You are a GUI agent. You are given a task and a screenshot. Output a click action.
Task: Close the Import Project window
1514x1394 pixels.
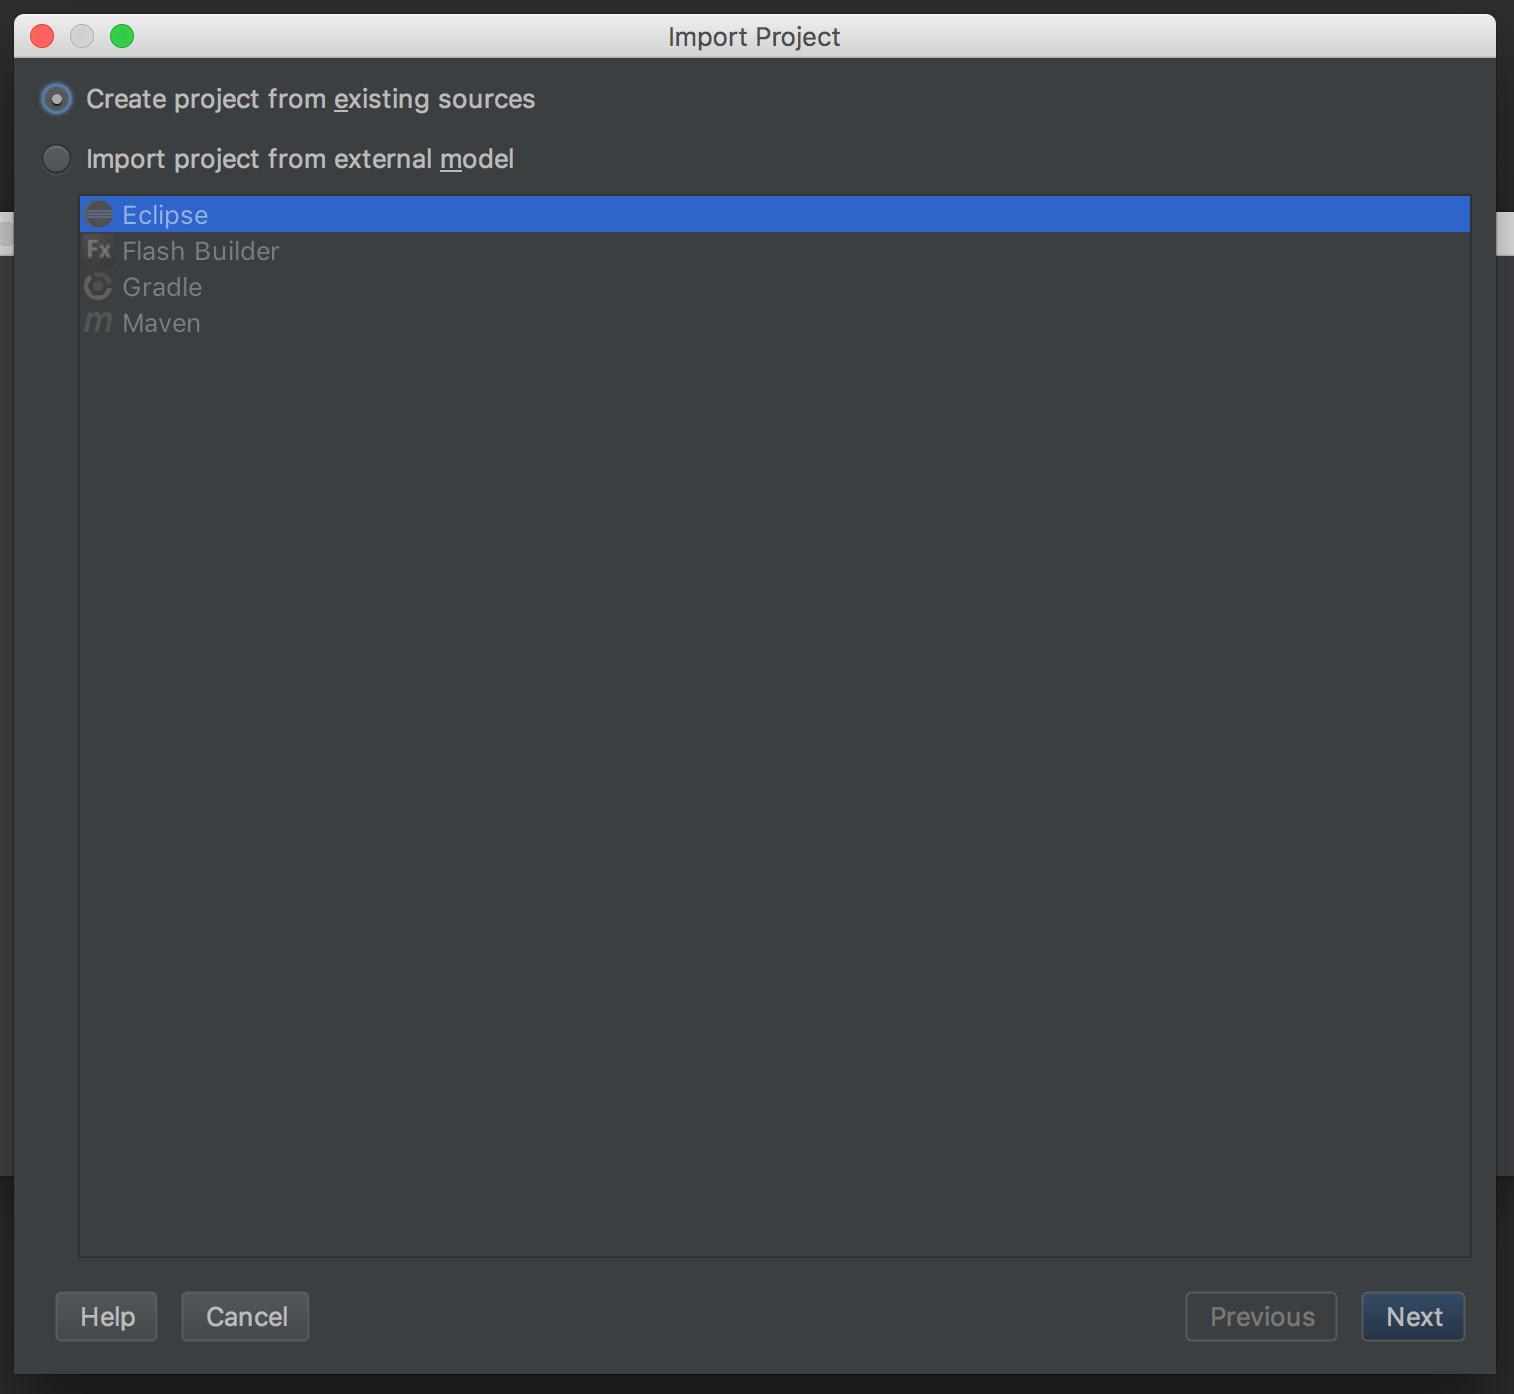coord(42,37)
